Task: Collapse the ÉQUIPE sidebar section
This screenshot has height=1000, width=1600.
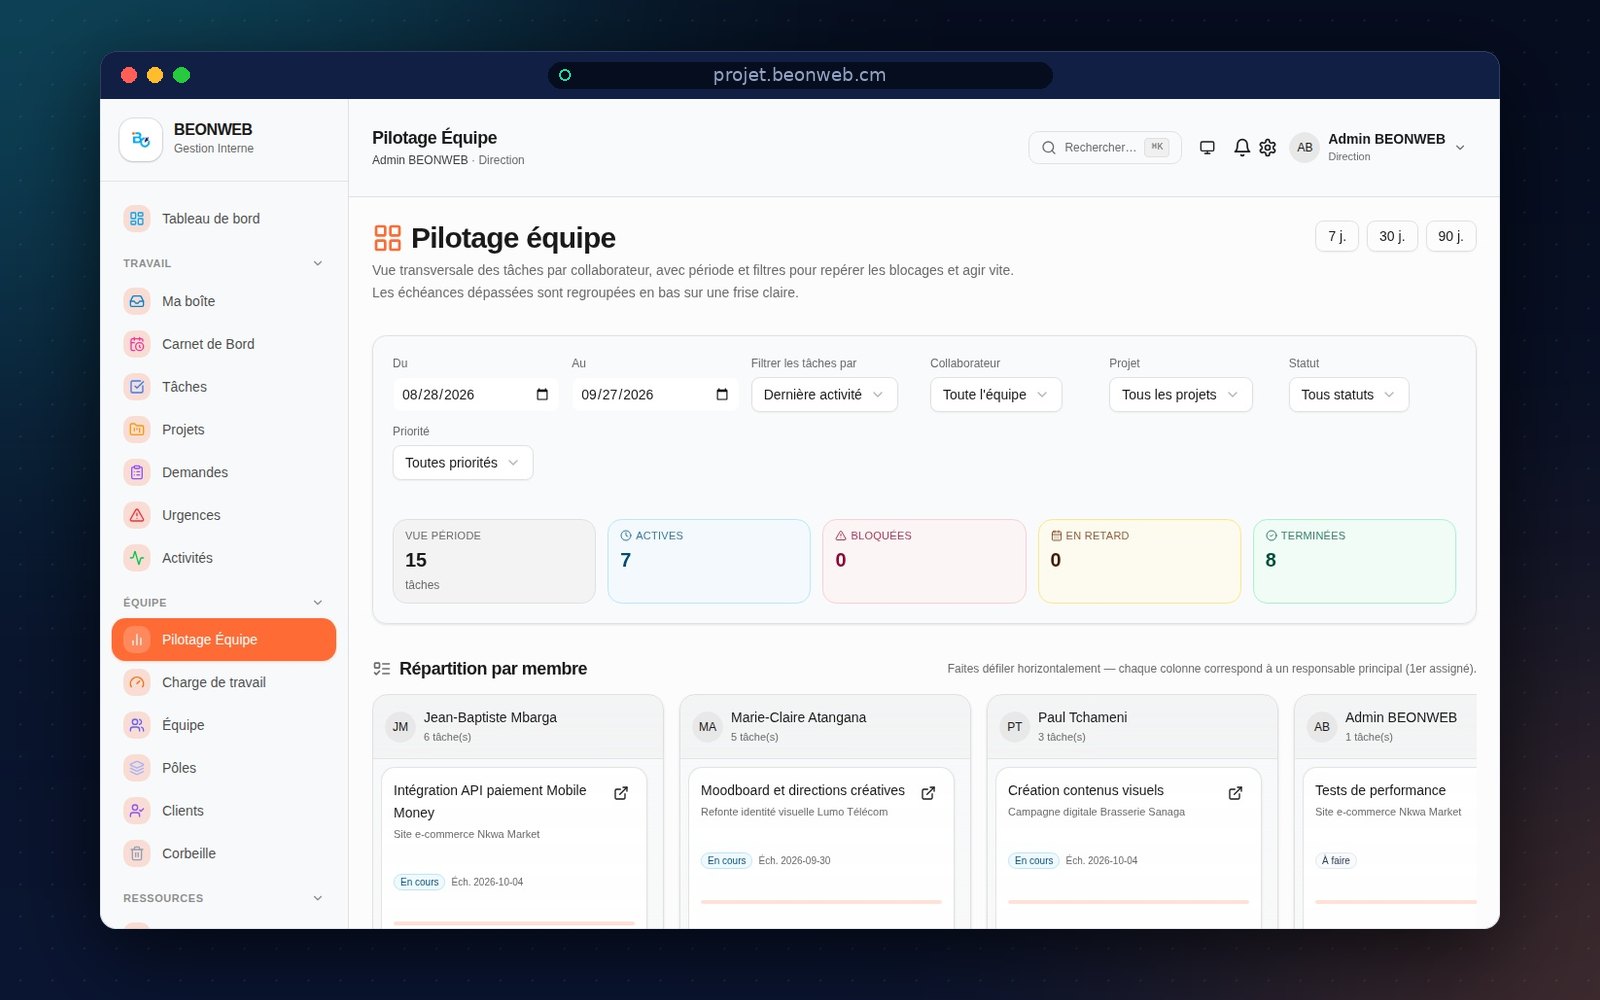Action: pos(318,602)
